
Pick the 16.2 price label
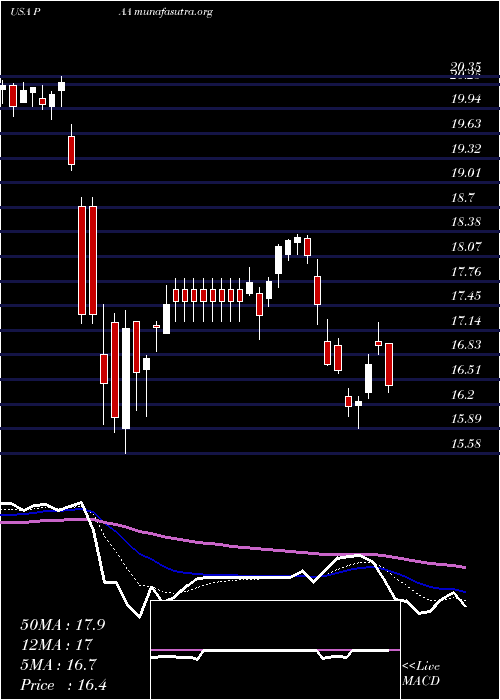coord(462,395)
